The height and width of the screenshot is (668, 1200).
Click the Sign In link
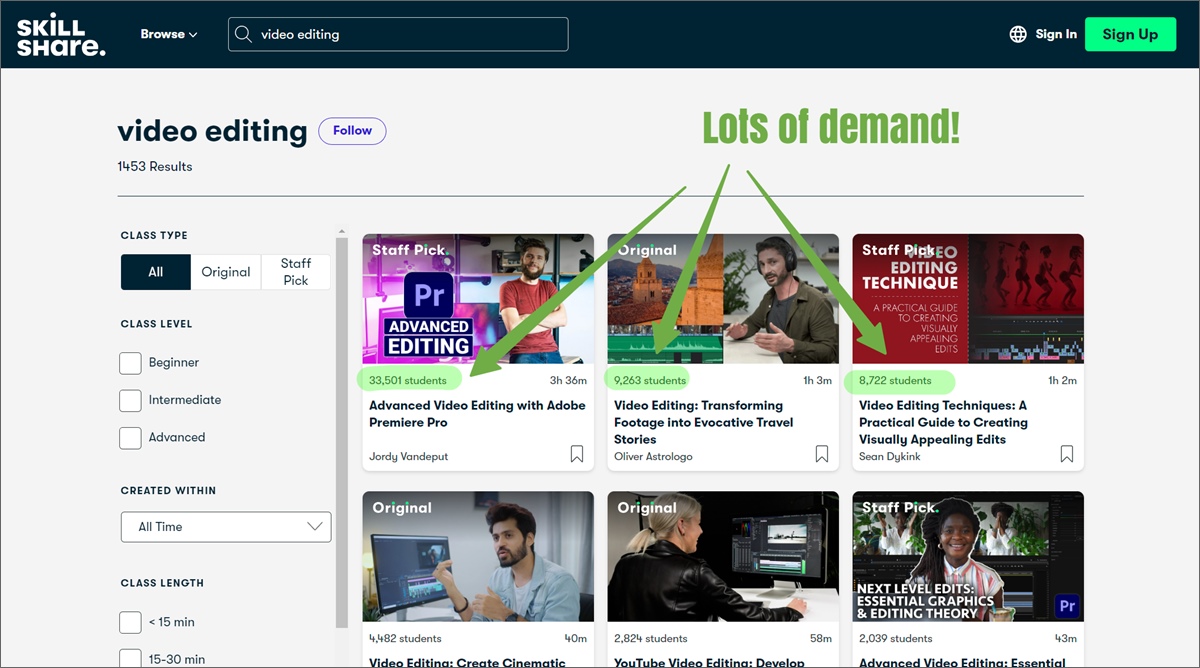pos(1055,34)
